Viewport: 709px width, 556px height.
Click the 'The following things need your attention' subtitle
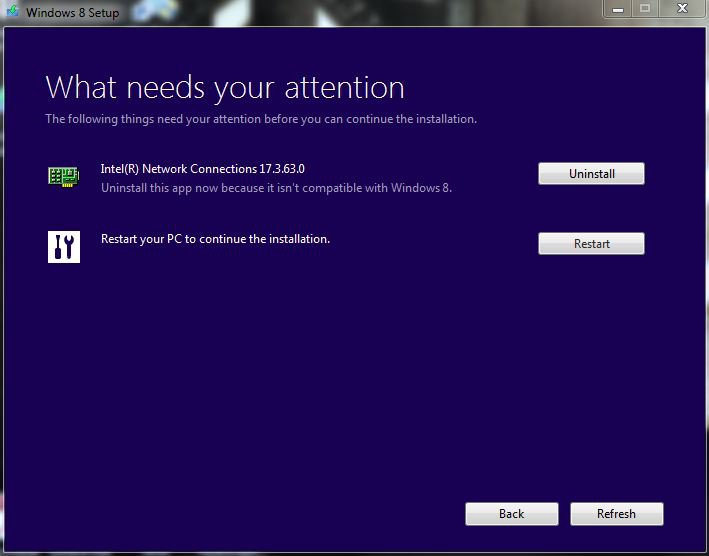click(x=261, y=119)
